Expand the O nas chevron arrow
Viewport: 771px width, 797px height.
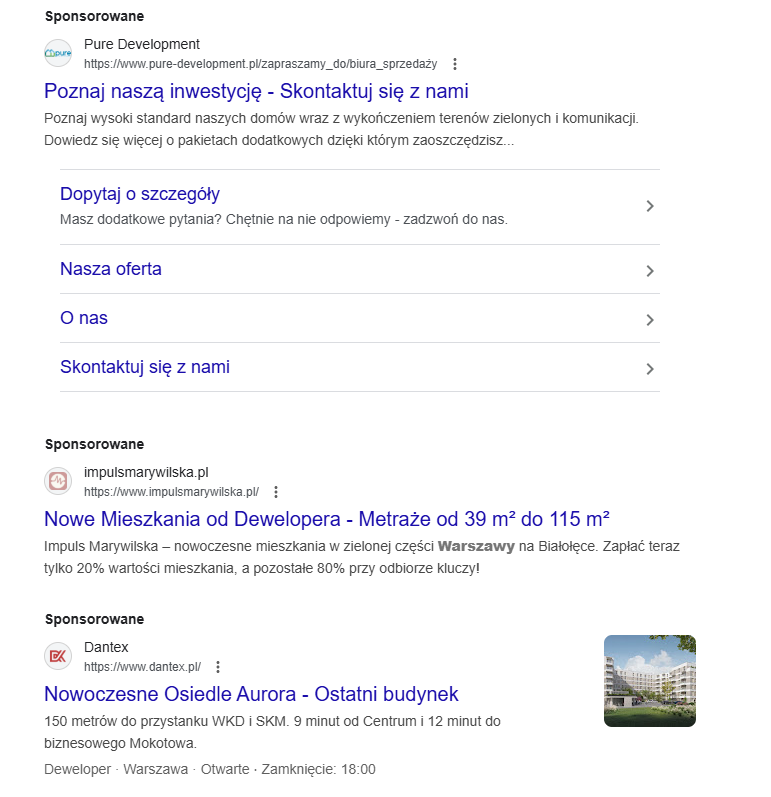coord(650,320)
